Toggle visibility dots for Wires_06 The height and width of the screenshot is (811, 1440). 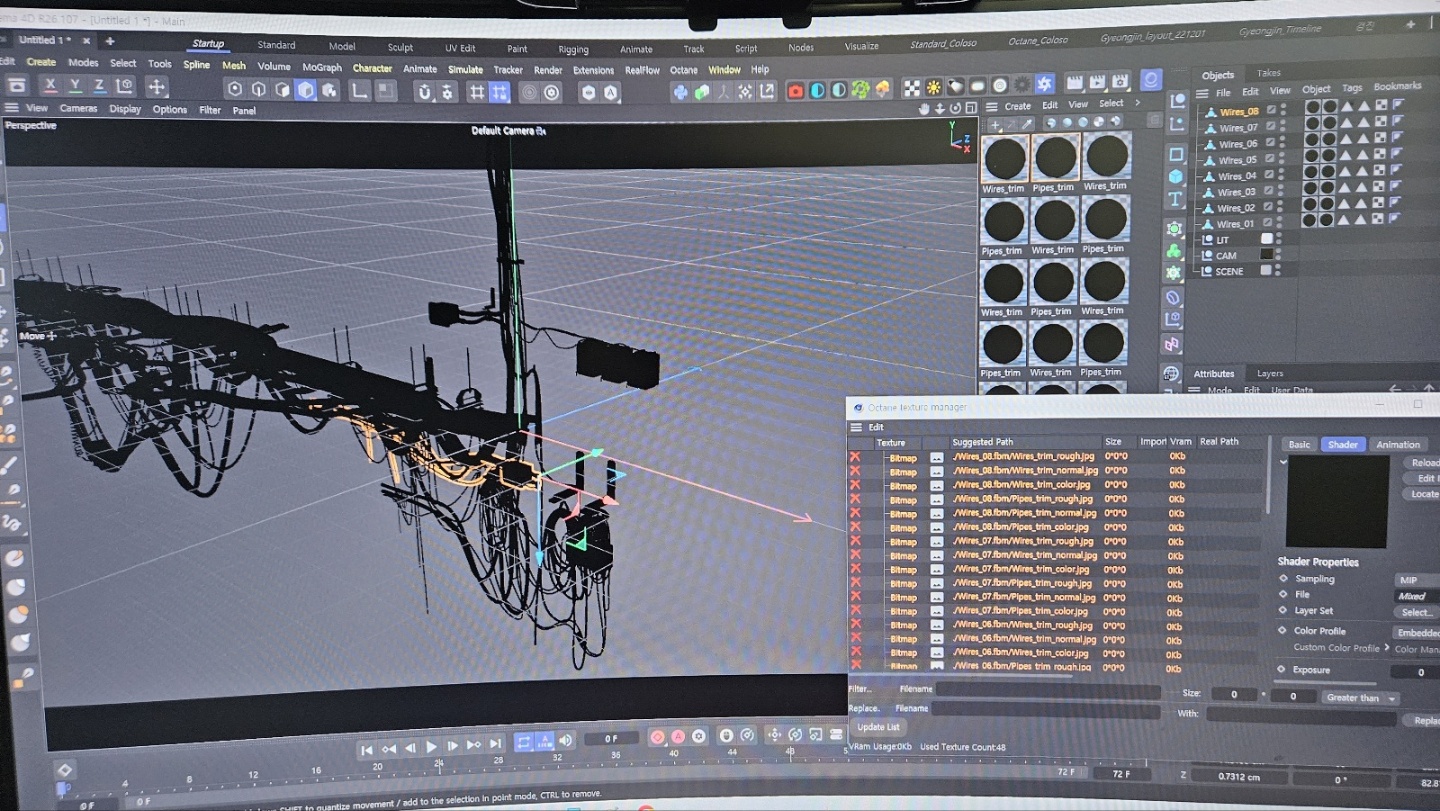(x=1283, y=143)
